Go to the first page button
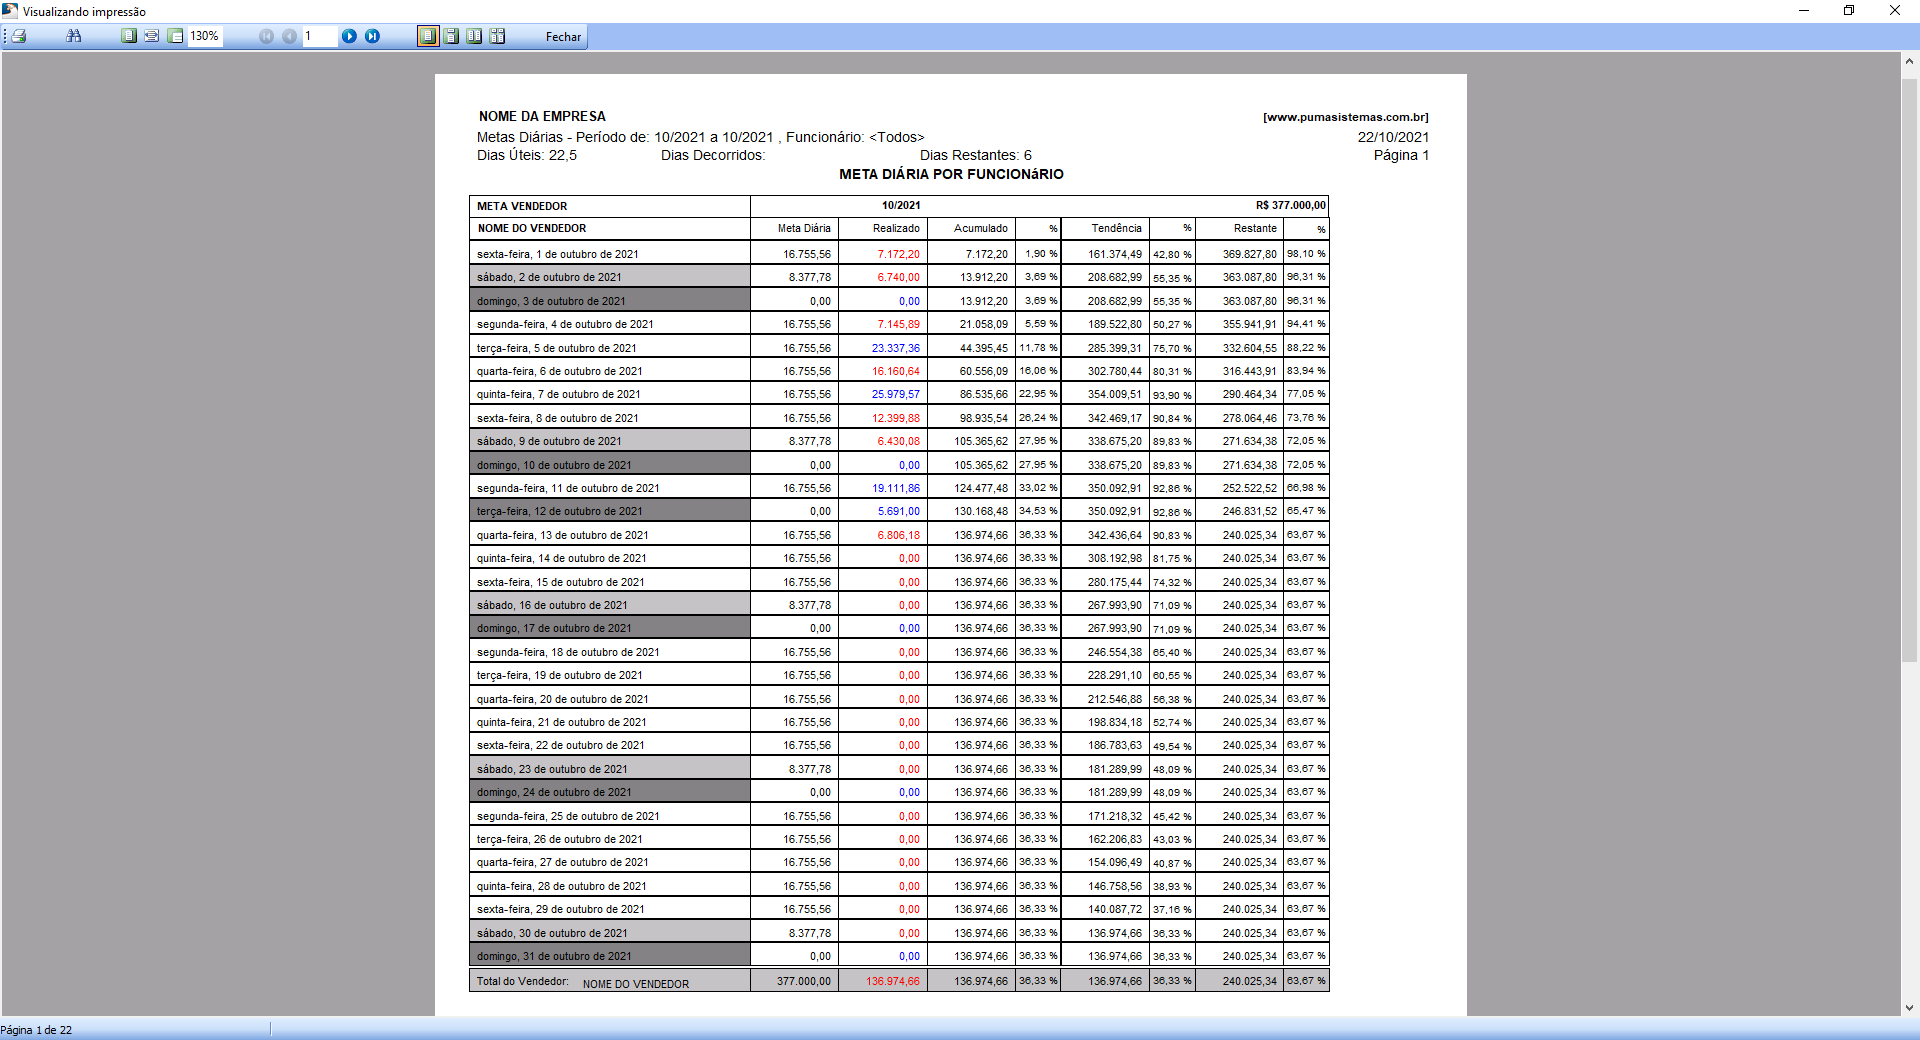The width and height of the screenshot is (1920, 1040). (266, 36)
